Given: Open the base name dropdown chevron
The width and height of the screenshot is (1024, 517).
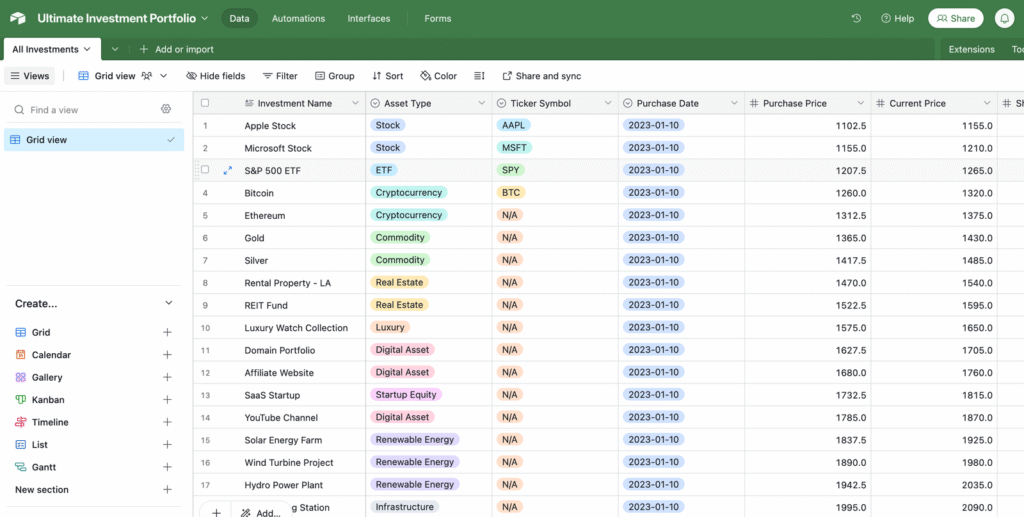Looking at the screenshot, I should (204, 18).
